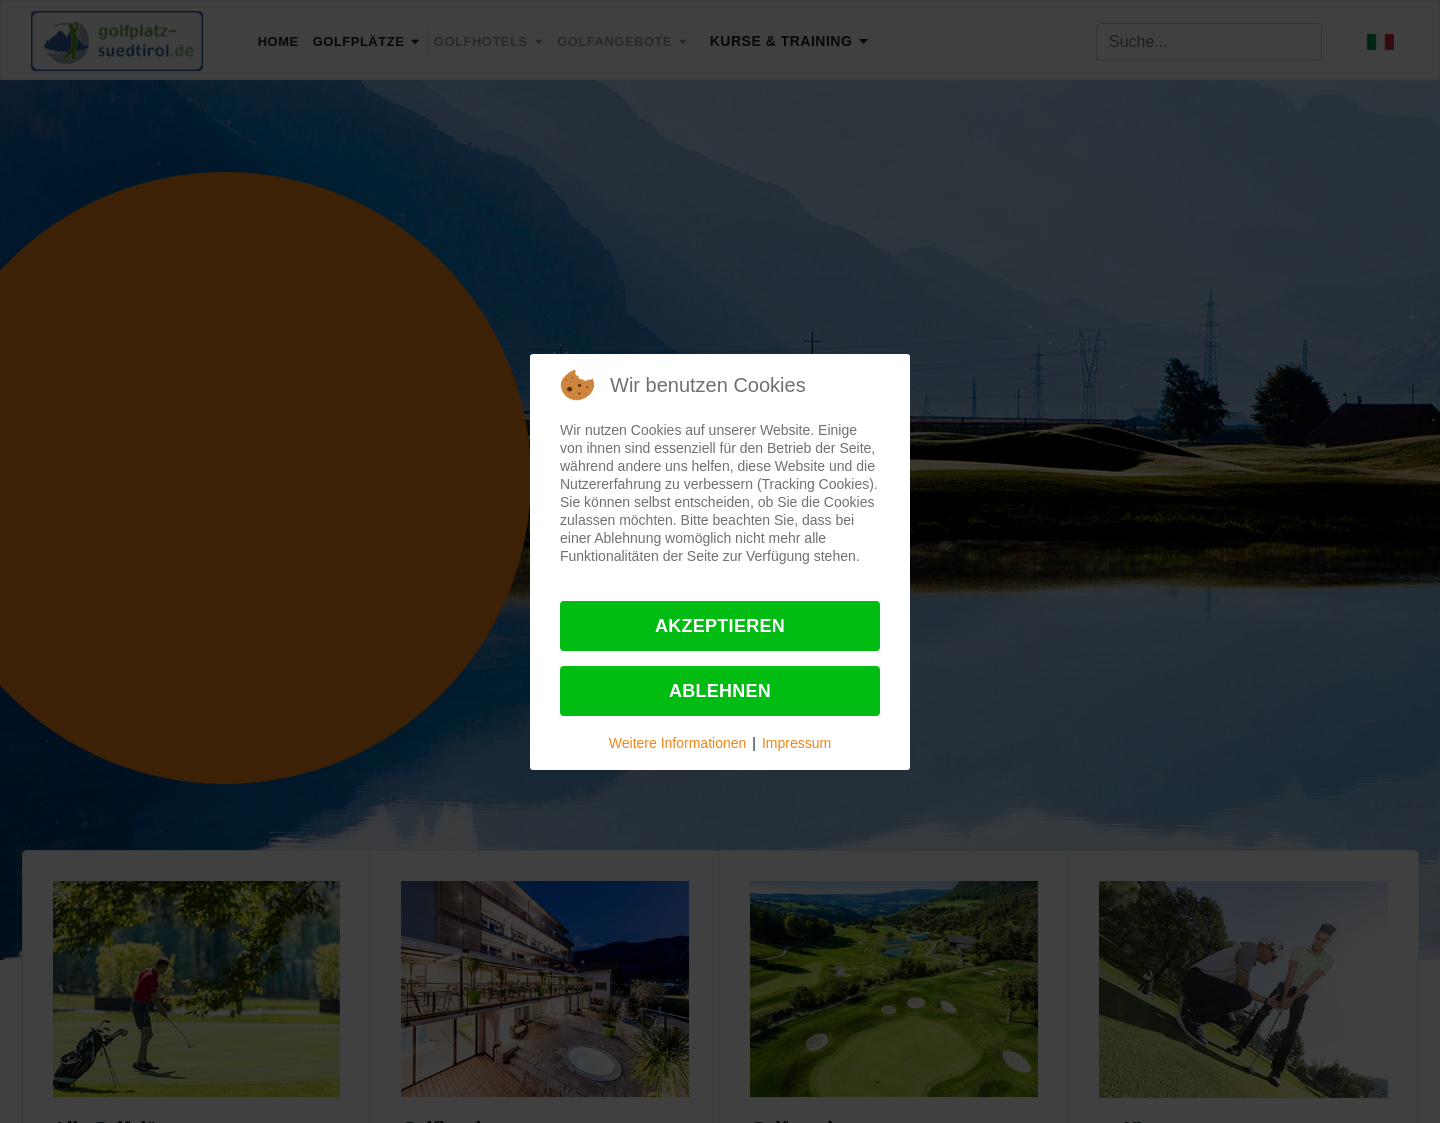This screenshot has width=1440, height=1123.
Task: Switch to Italian via the flag icon
Action: pyautogui.click(x=1380, y=42)
